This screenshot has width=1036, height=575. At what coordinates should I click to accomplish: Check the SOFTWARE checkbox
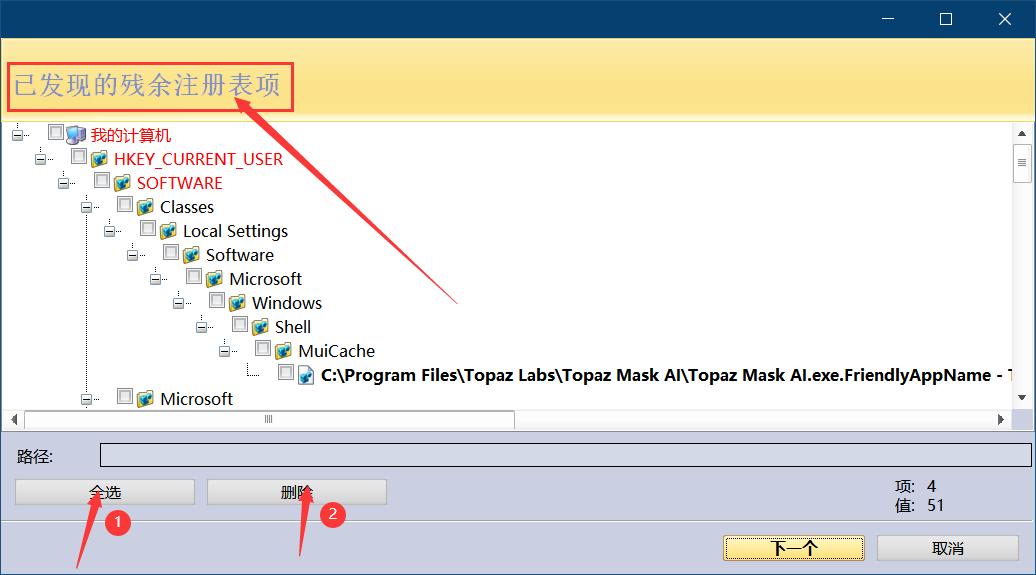coord(102,180)
